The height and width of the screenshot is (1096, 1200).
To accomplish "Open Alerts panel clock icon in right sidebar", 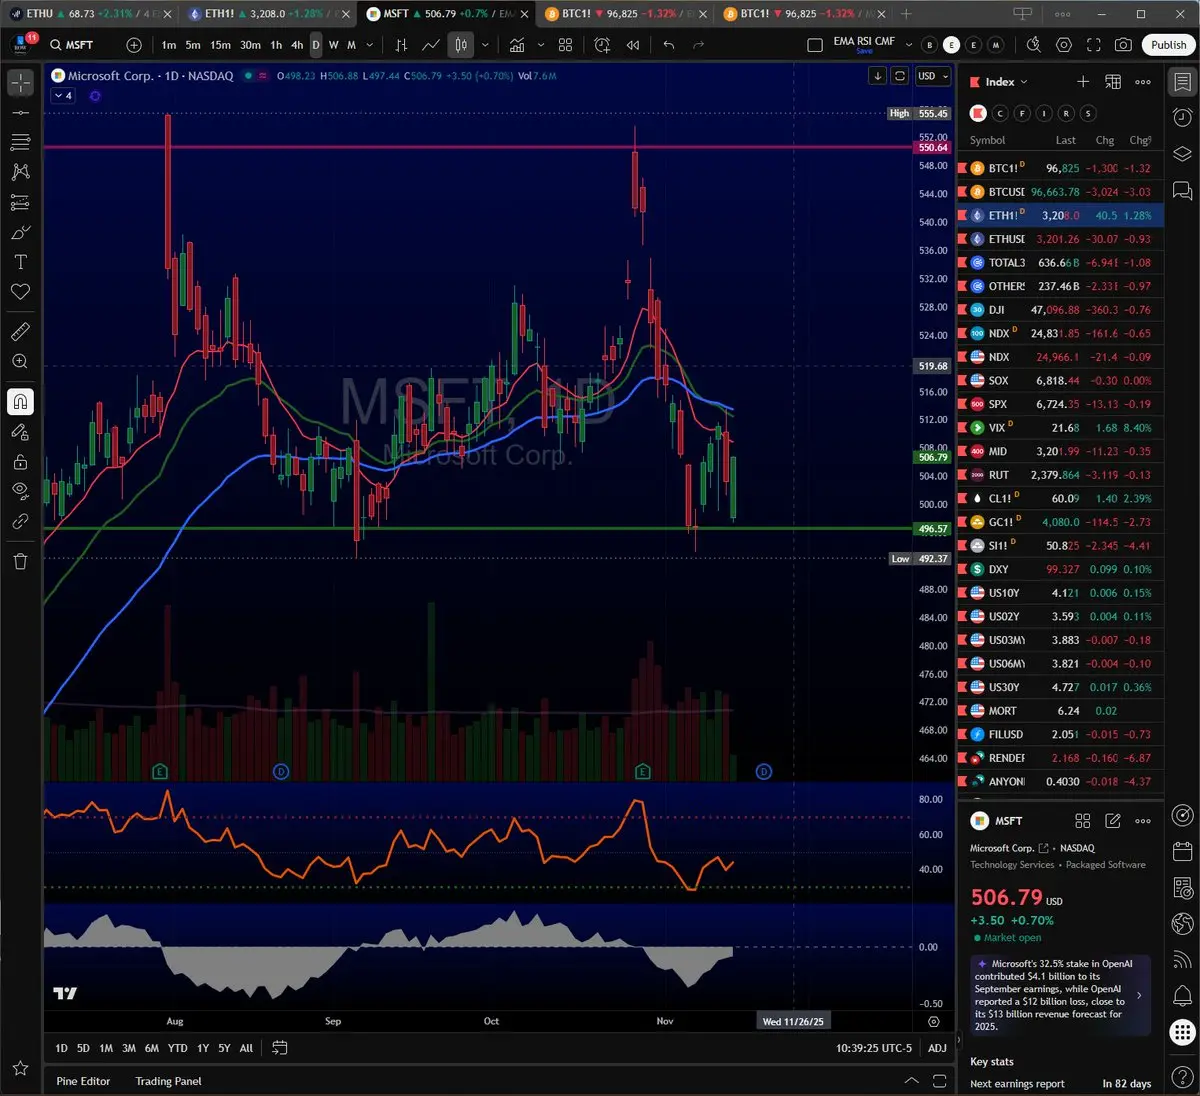I will (x=1182, y=118).
